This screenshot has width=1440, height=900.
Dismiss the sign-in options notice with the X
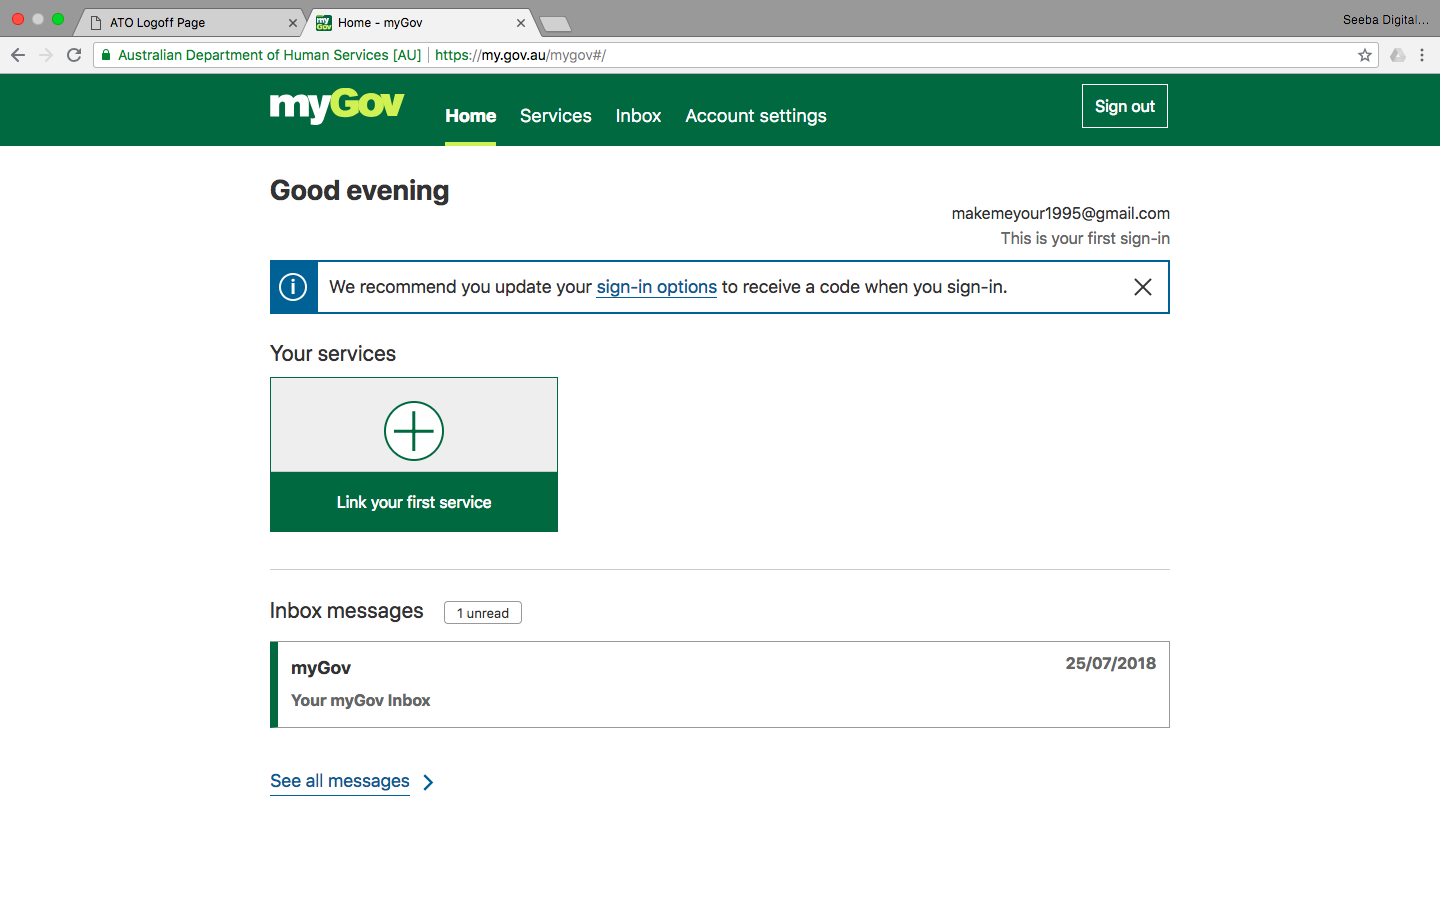[1143, 287]
